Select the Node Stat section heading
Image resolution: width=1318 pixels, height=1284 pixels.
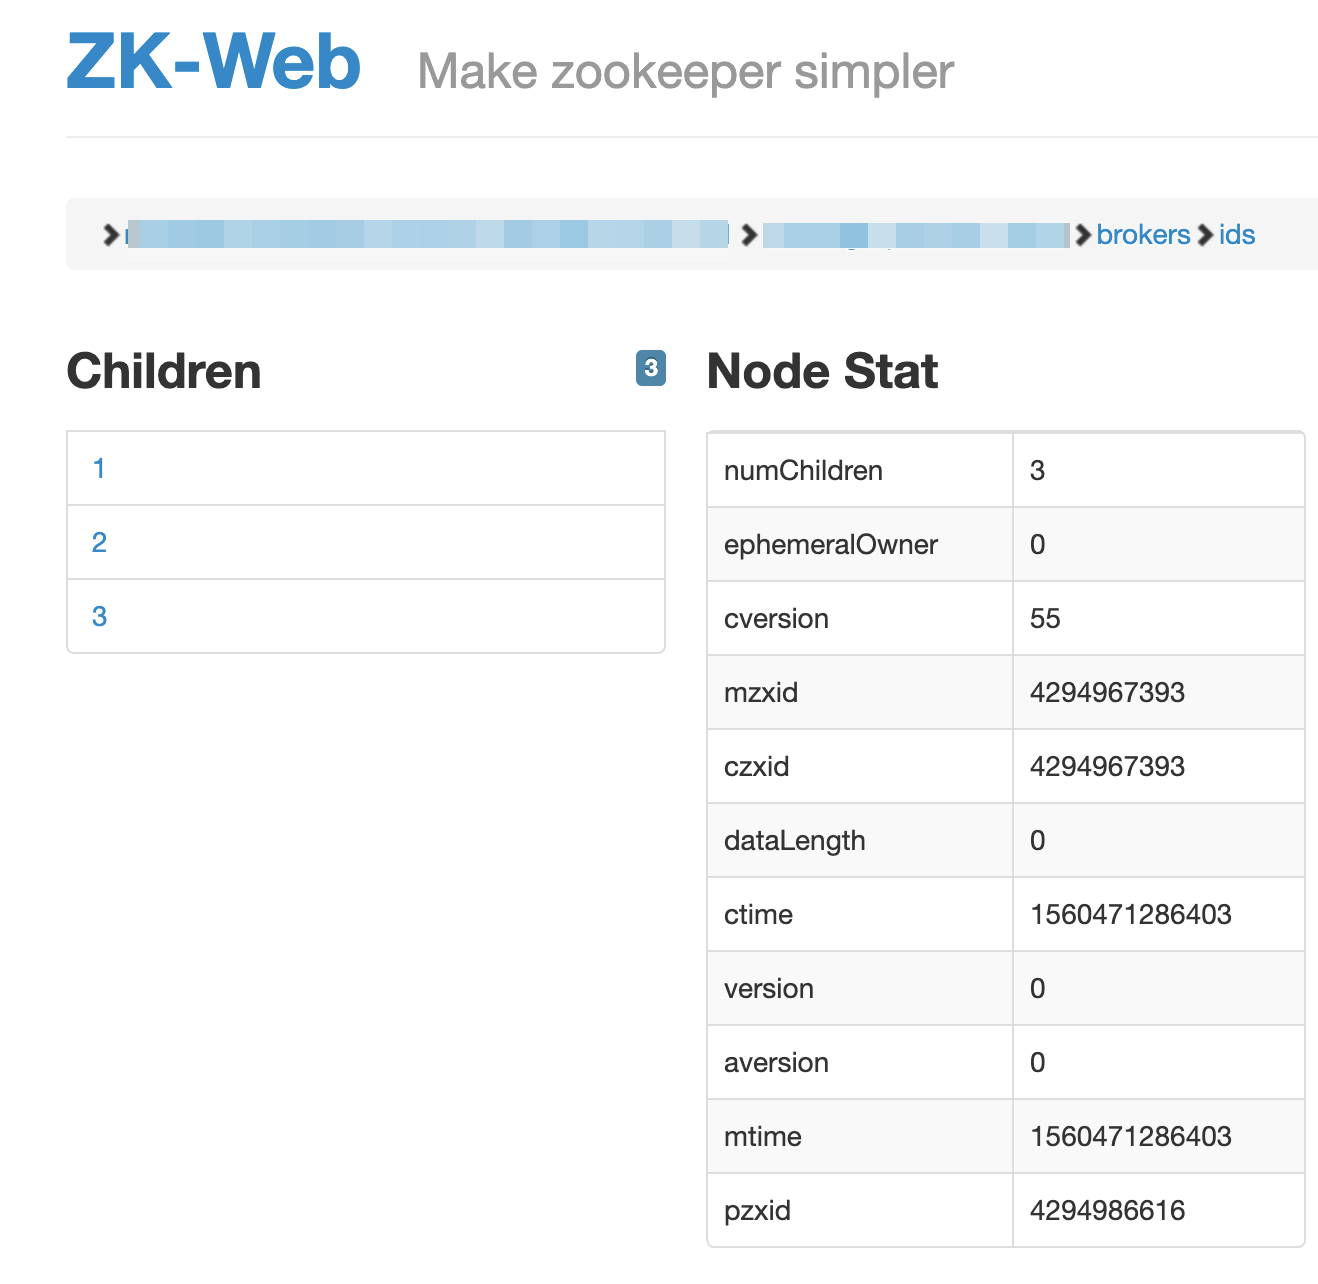[821, 370]
